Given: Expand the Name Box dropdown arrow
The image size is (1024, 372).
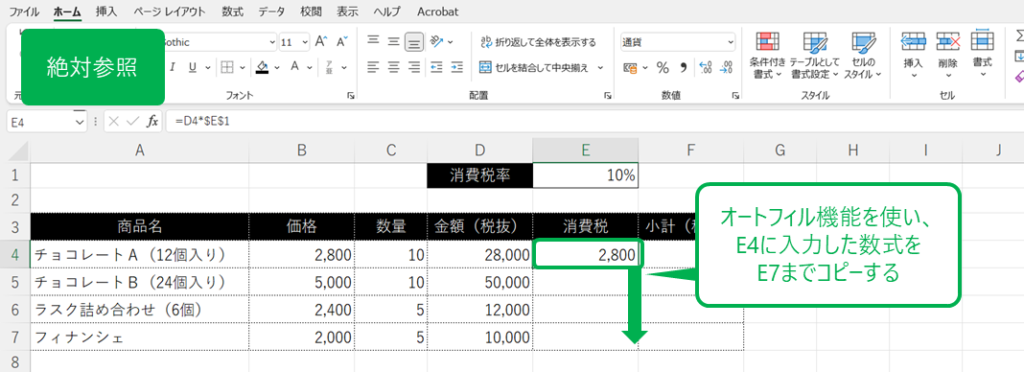Looking at the screenshot, I should pyautogui.click(x=80, y=121).
